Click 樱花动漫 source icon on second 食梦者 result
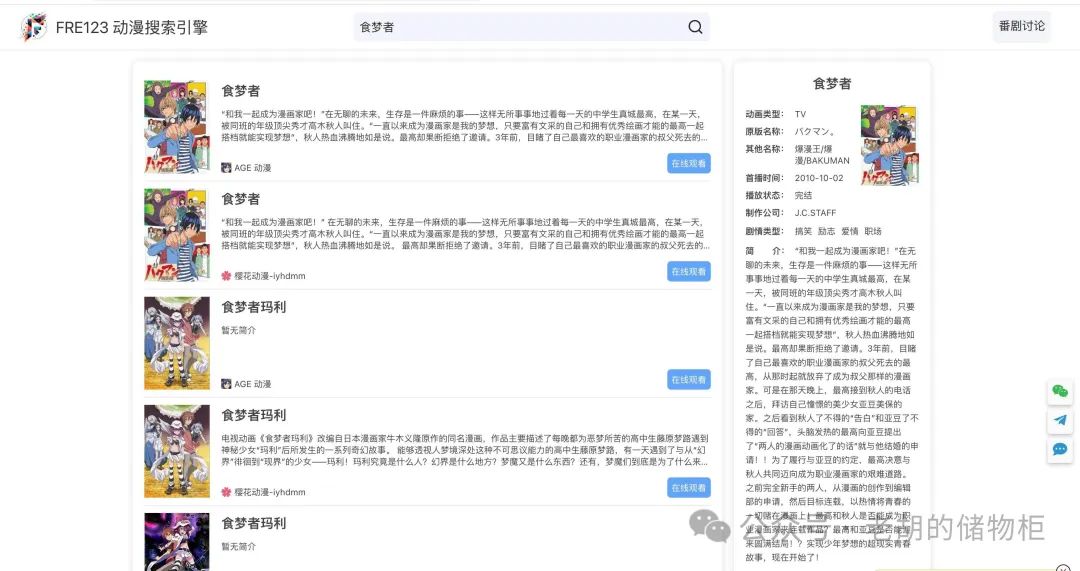 226,276
